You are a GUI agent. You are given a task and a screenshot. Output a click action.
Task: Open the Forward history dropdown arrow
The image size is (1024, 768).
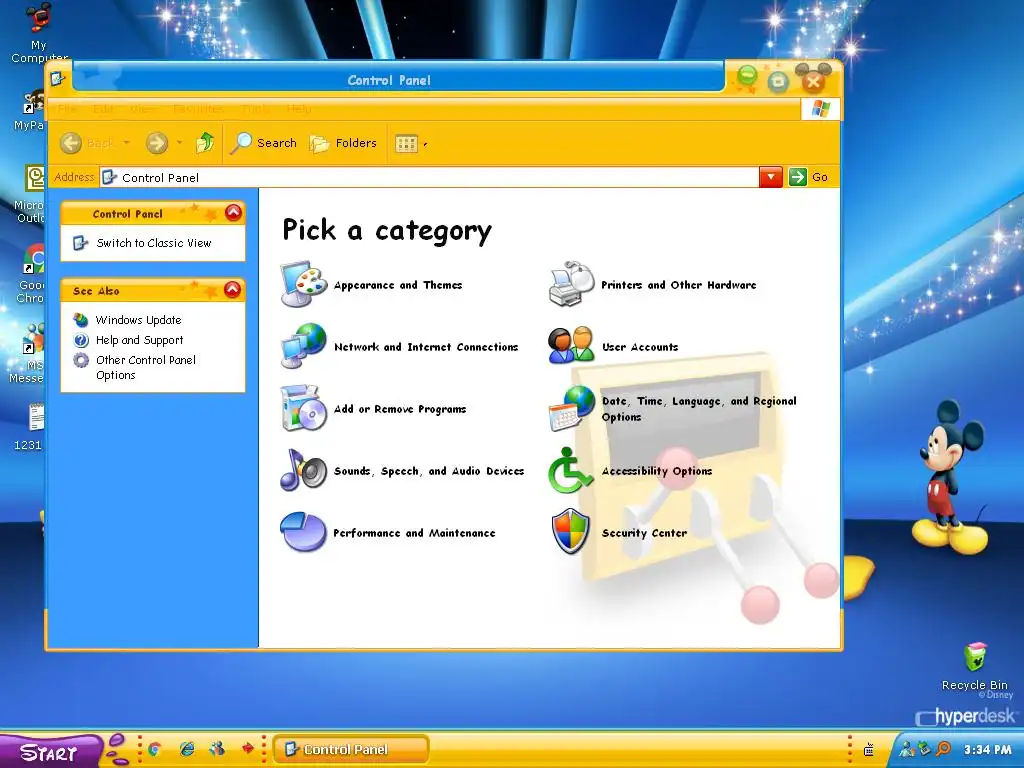[x=179, y=142]
